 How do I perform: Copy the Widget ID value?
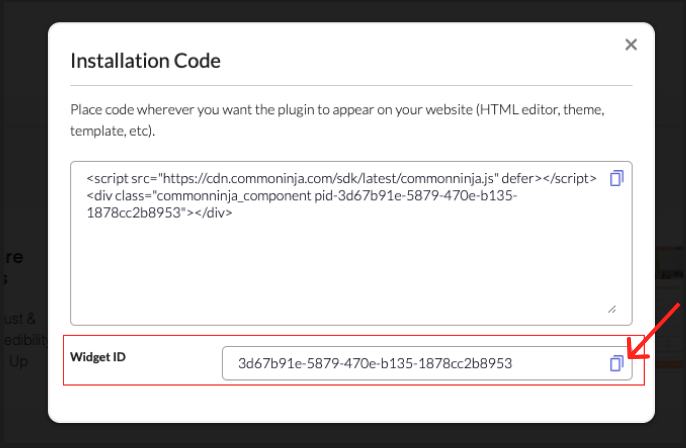[616, 363]
